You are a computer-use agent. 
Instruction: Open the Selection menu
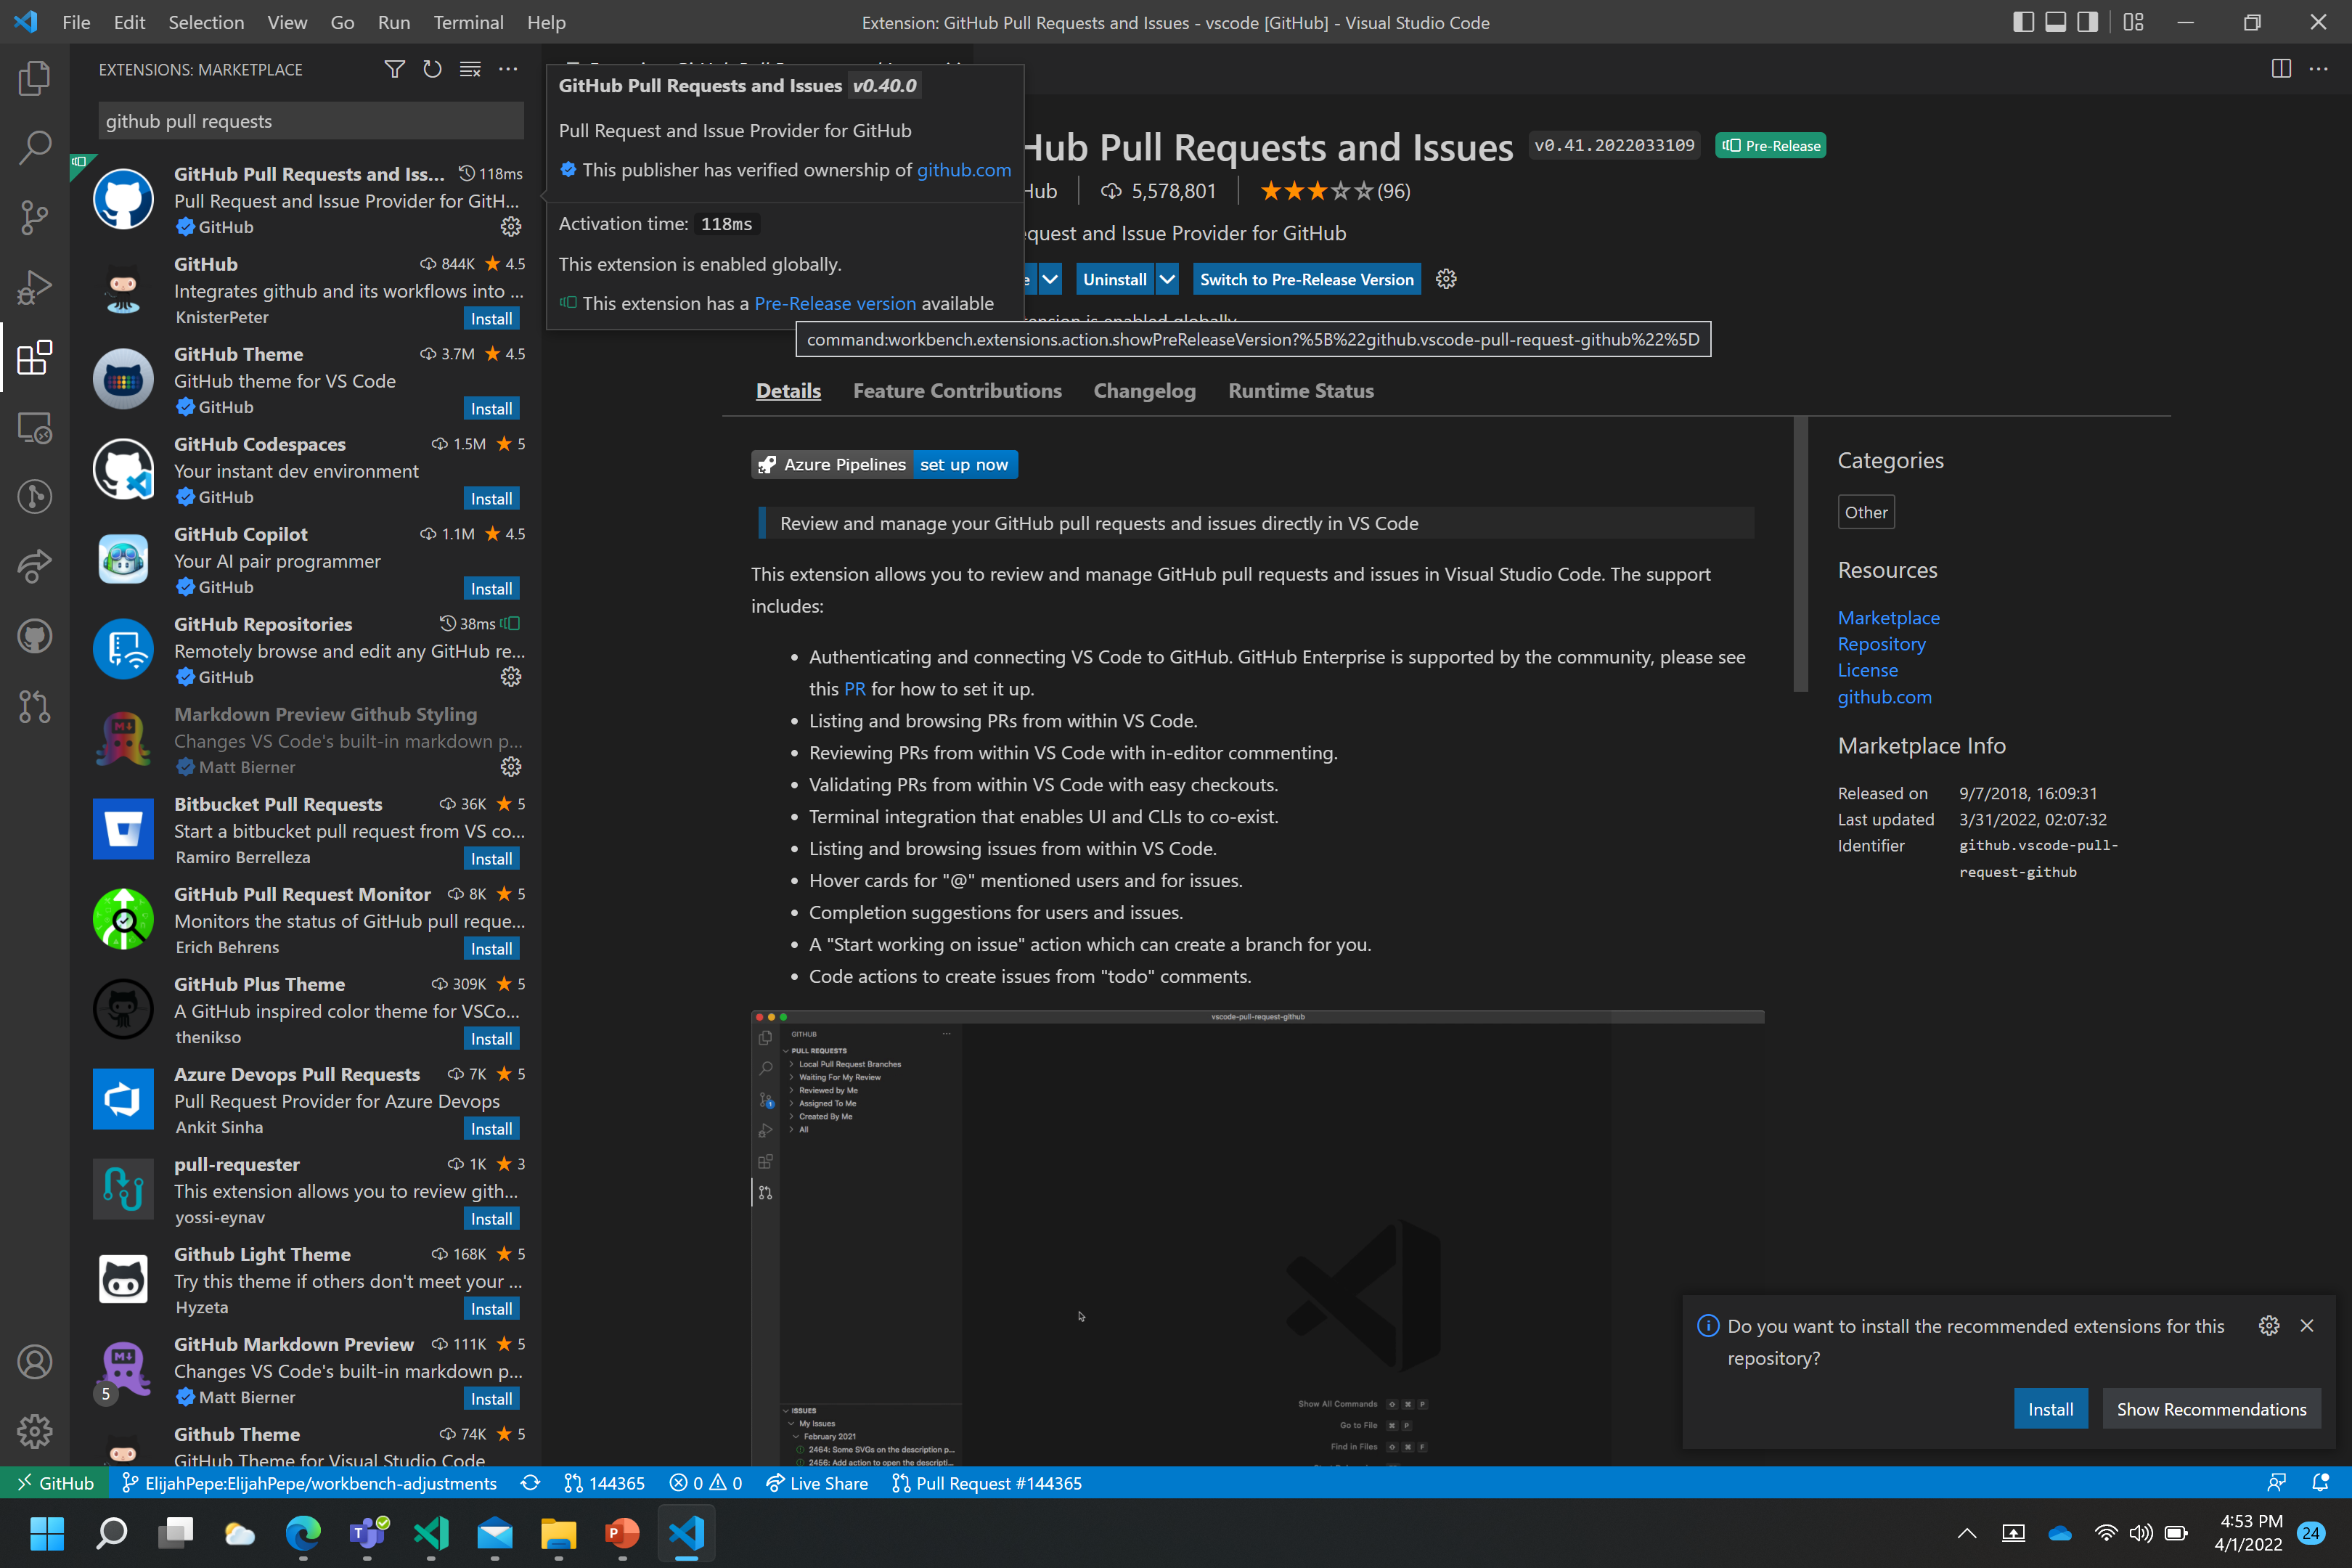click(206, 22)
